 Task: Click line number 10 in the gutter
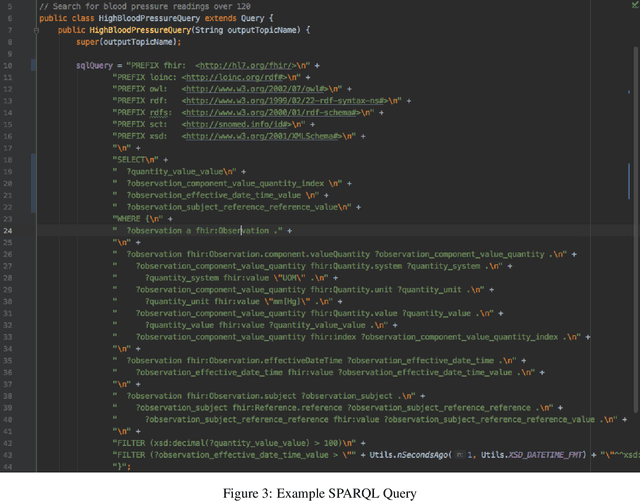(9, 65)
